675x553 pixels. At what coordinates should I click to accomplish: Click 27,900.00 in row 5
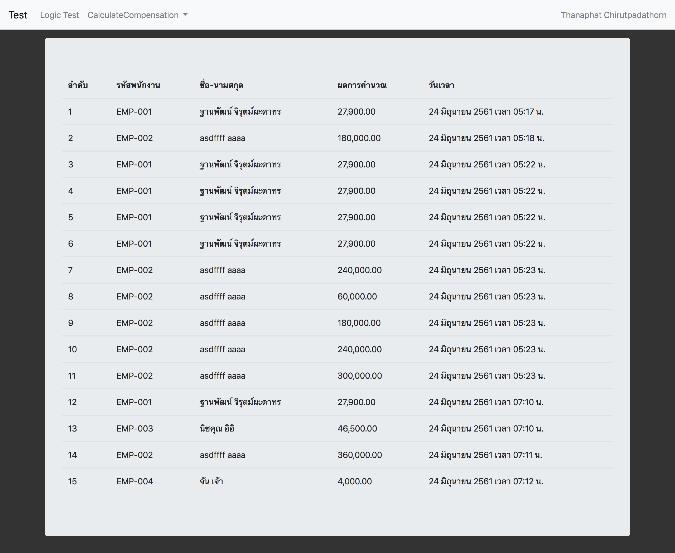click(x=356, y=217)
